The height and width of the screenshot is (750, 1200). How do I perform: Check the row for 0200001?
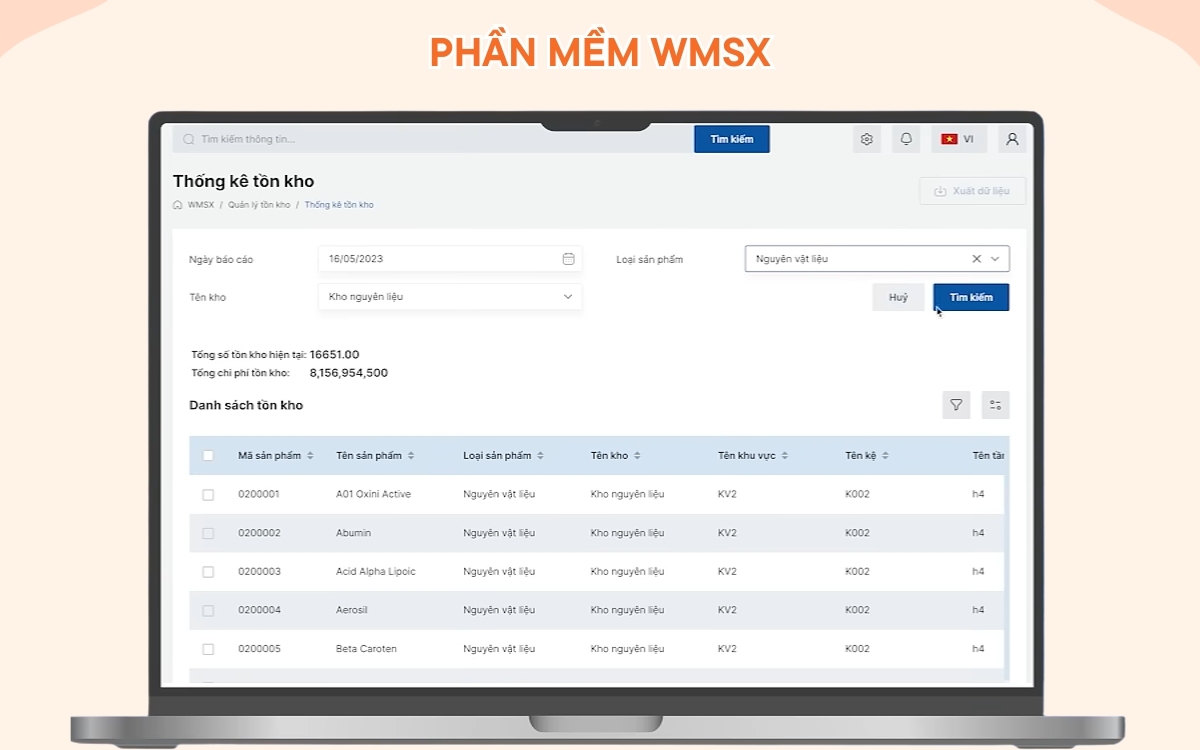pos(208,495)
